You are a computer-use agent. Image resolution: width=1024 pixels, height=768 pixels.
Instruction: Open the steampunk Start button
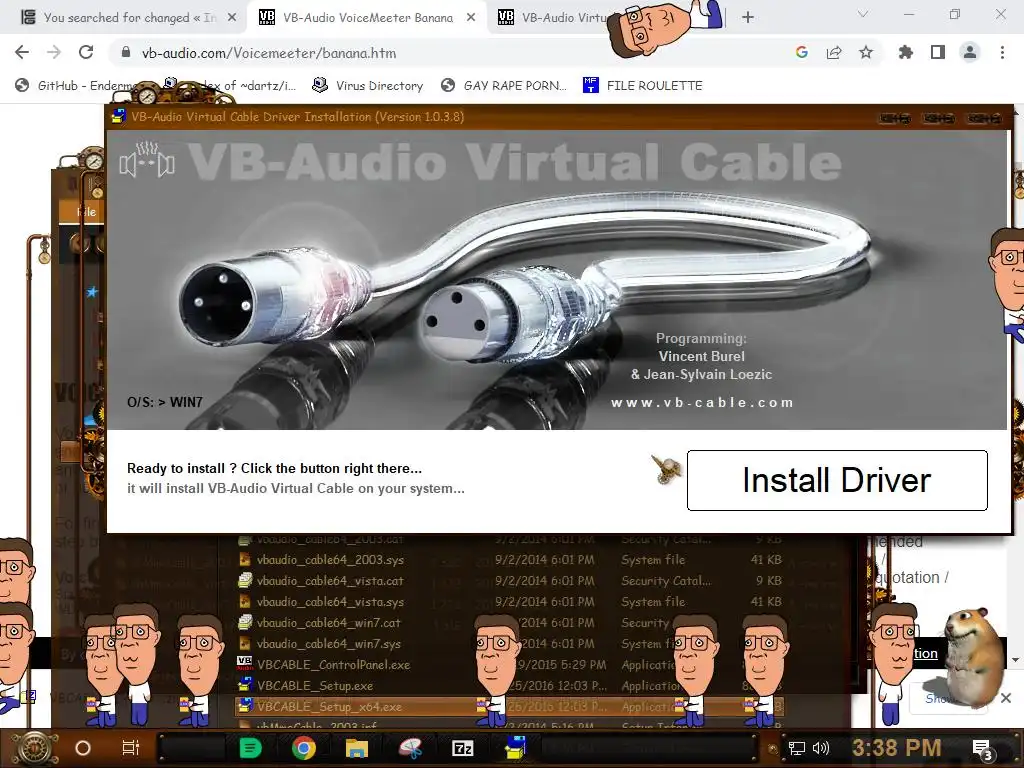pos(35,748)
